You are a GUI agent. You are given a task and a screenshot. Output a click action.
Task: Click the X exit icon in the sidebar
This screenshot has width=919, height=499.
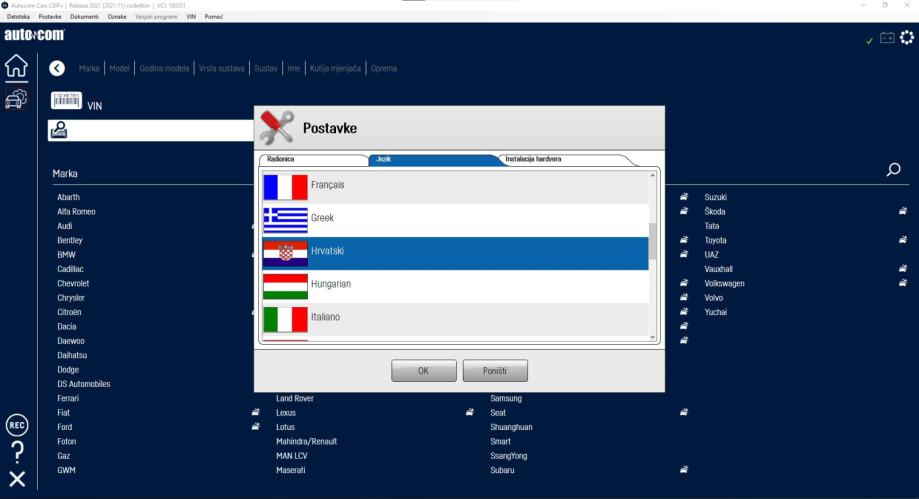17,479
